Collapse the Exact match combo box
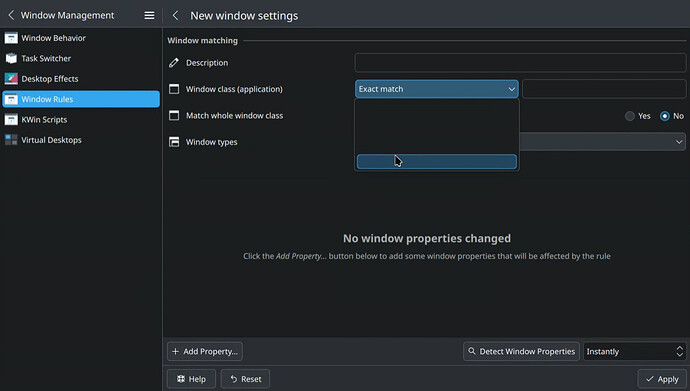690x391 pixels. tap(437, 89)
